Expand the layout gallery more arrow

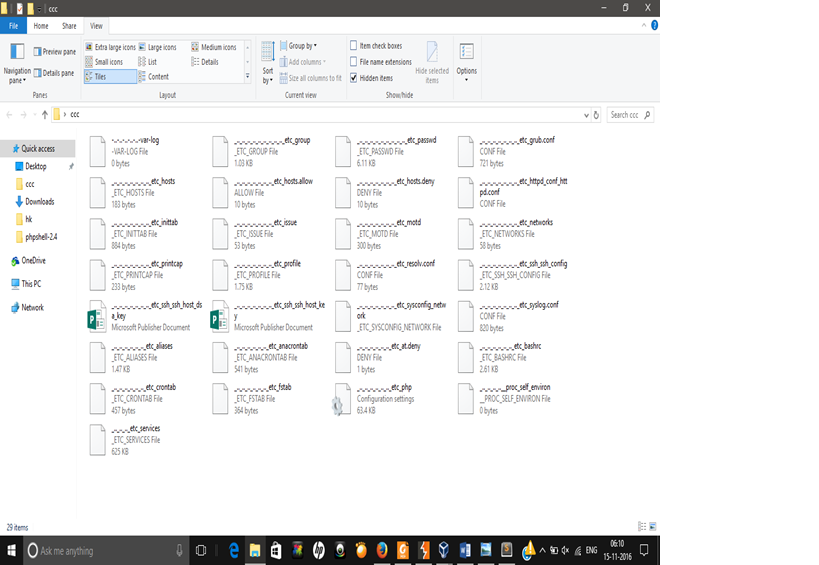tap(248, 76)
